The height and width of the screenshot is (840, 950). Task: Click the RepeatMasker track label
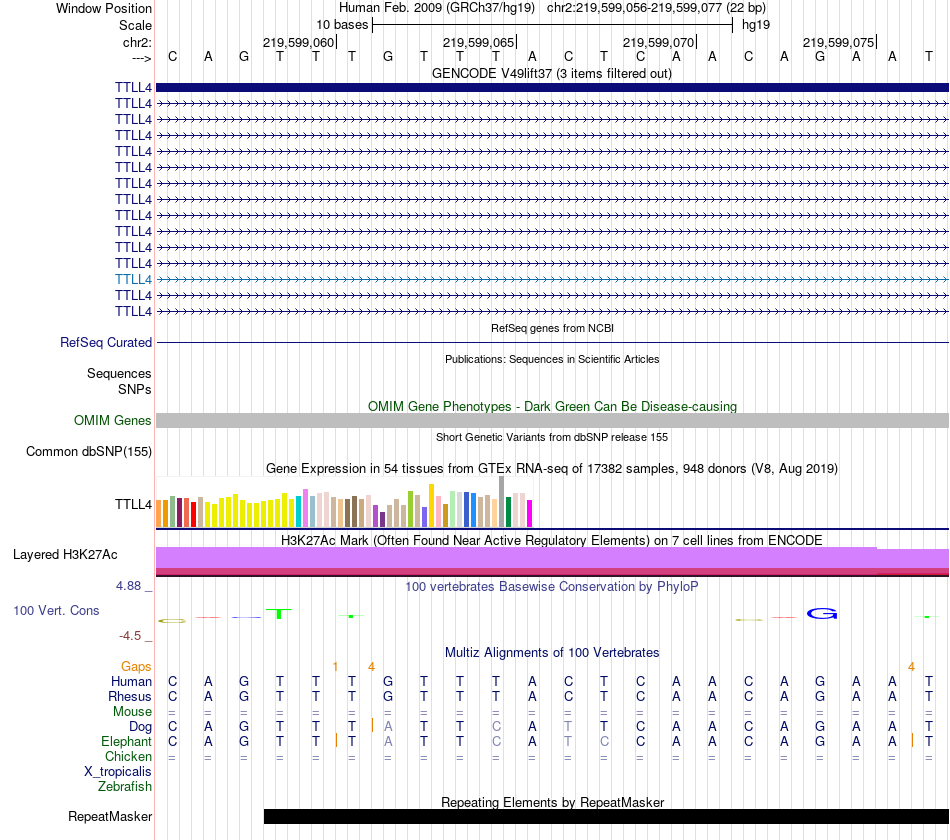pos(110,816)
